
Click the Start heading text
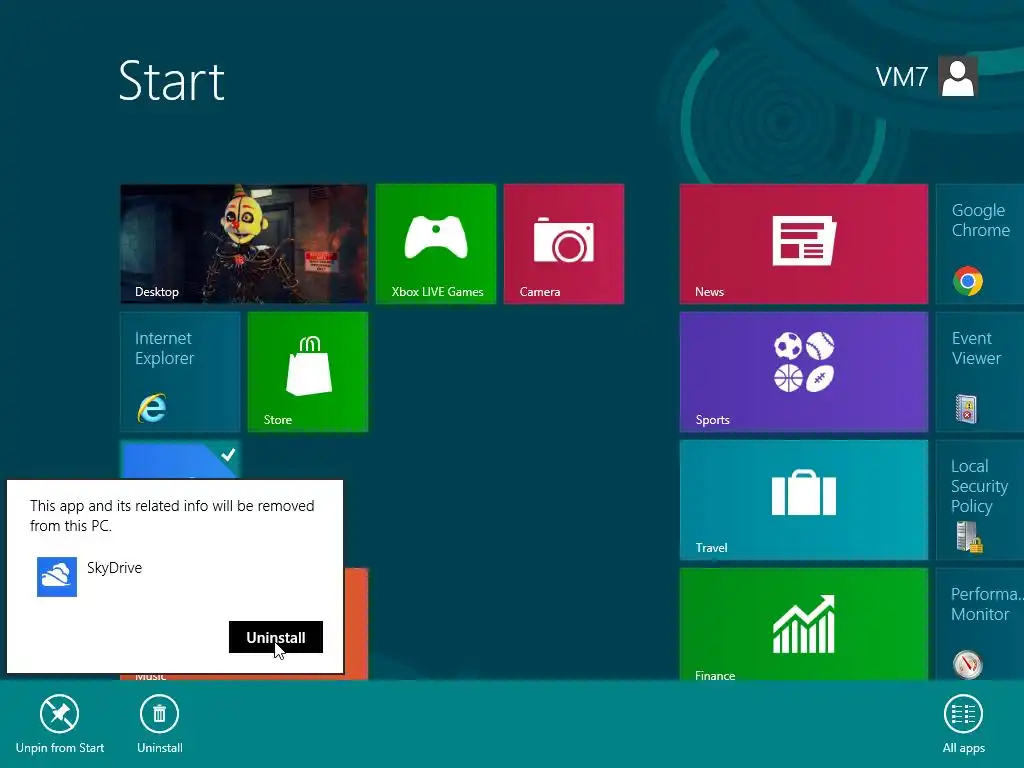(172, 81)
